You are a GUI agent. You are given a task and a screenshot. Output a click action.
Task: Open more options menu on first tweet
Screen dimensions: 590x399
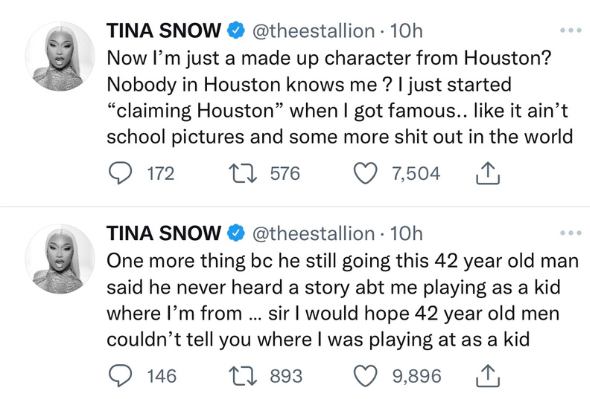tap(571, 30)
